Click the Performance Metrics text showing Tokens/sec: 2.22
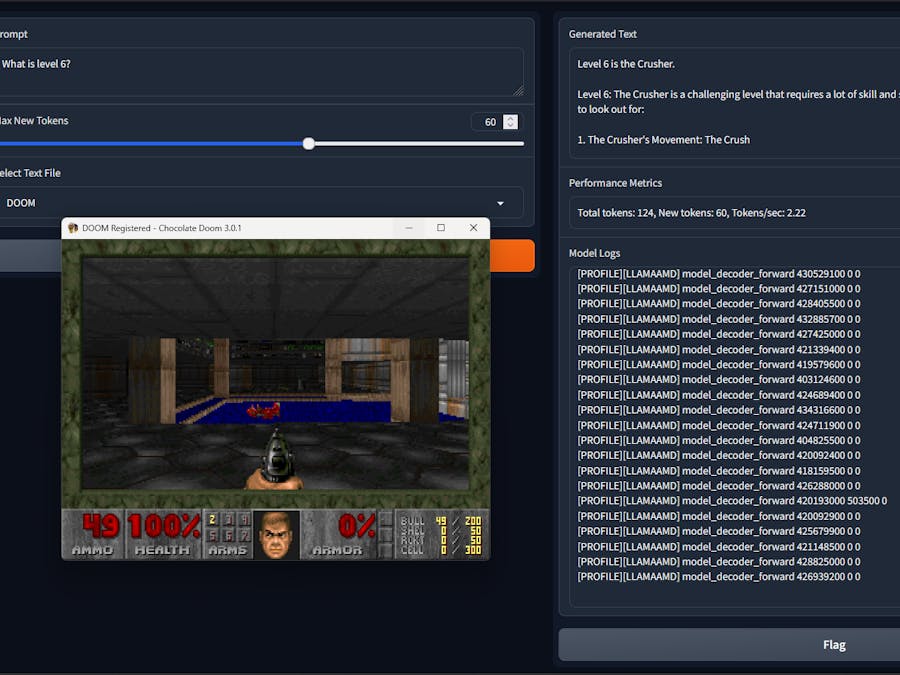The height and width of the screenshot is (675, 900). 691,213
